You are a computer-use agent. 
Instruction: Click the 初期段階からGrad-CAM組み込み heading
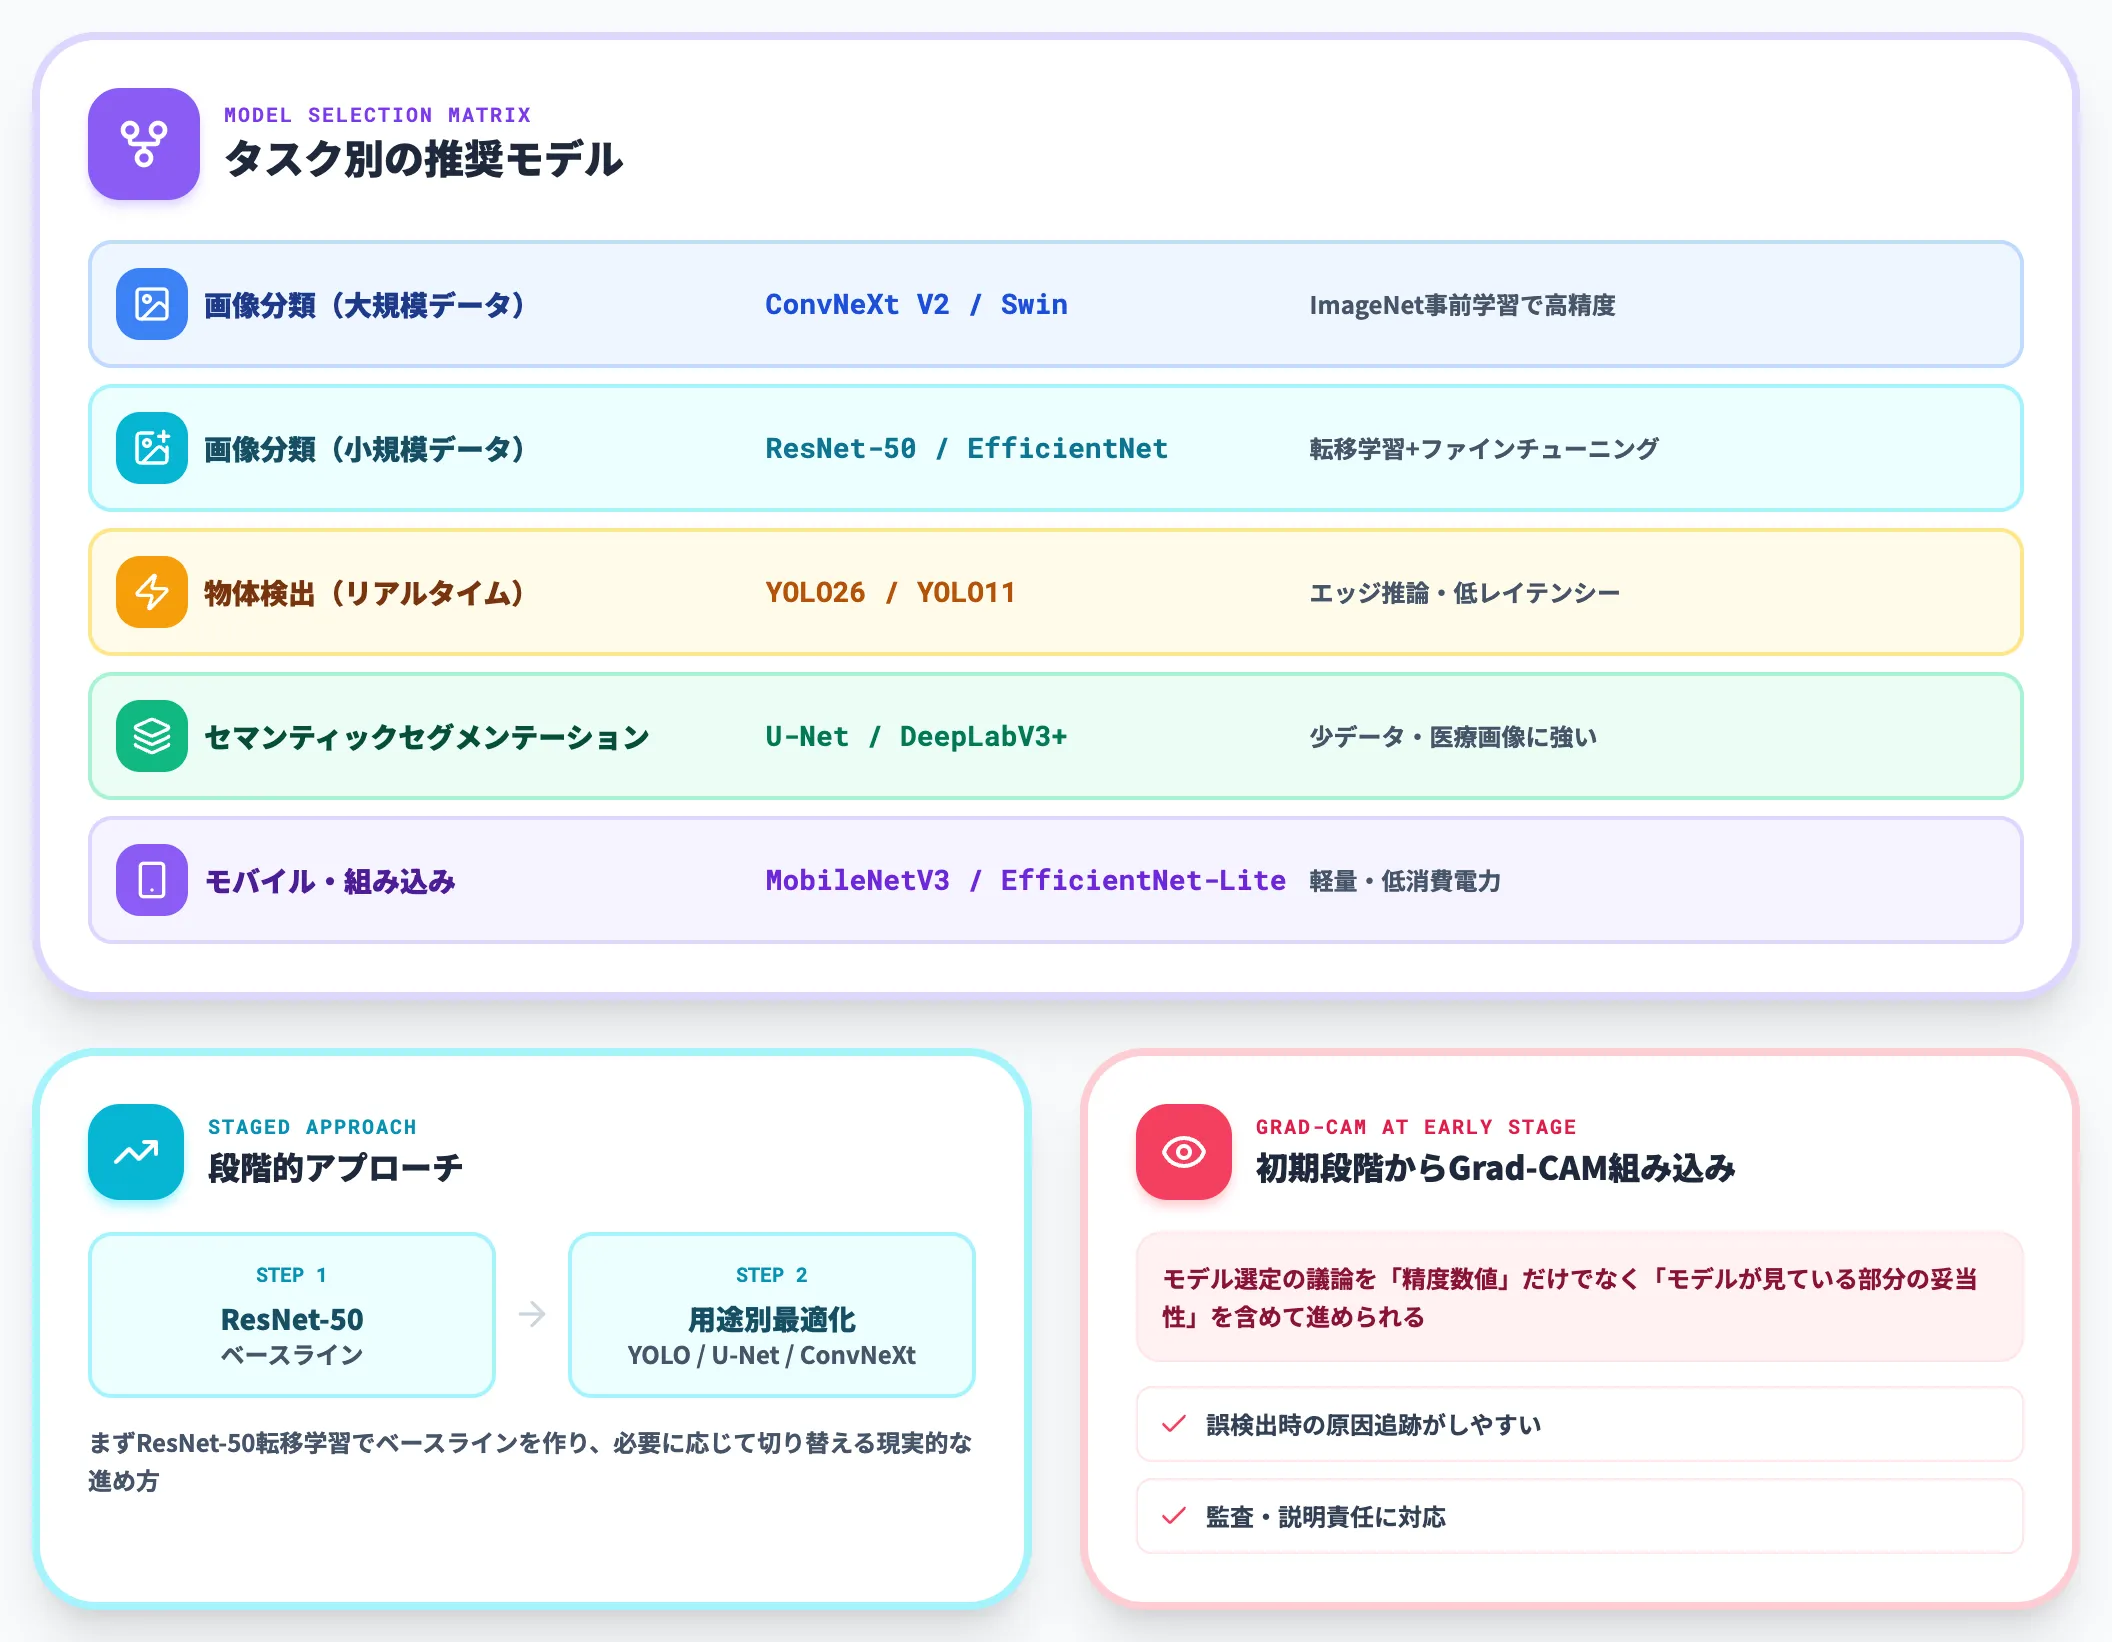(1496, 1168)
